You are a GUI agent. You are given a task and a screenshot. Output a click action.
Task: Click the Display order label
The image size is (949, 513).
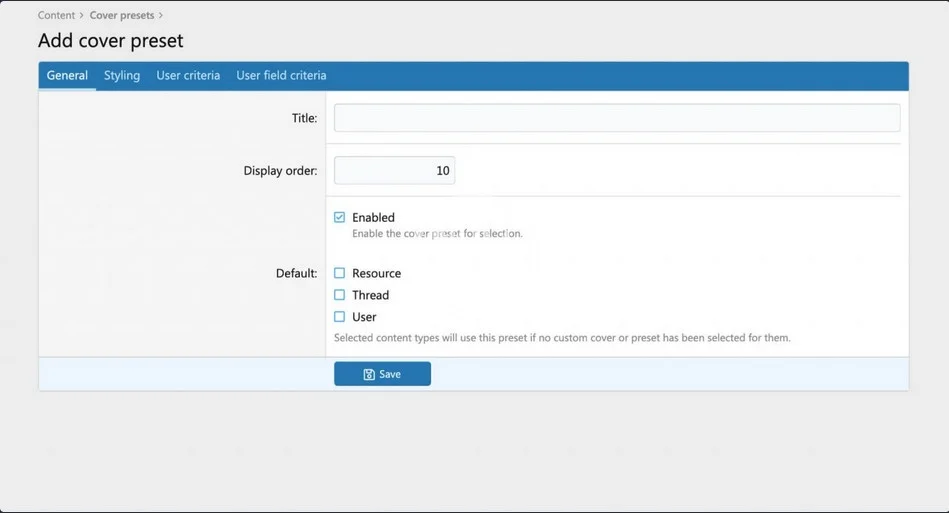tap(280, 171)
